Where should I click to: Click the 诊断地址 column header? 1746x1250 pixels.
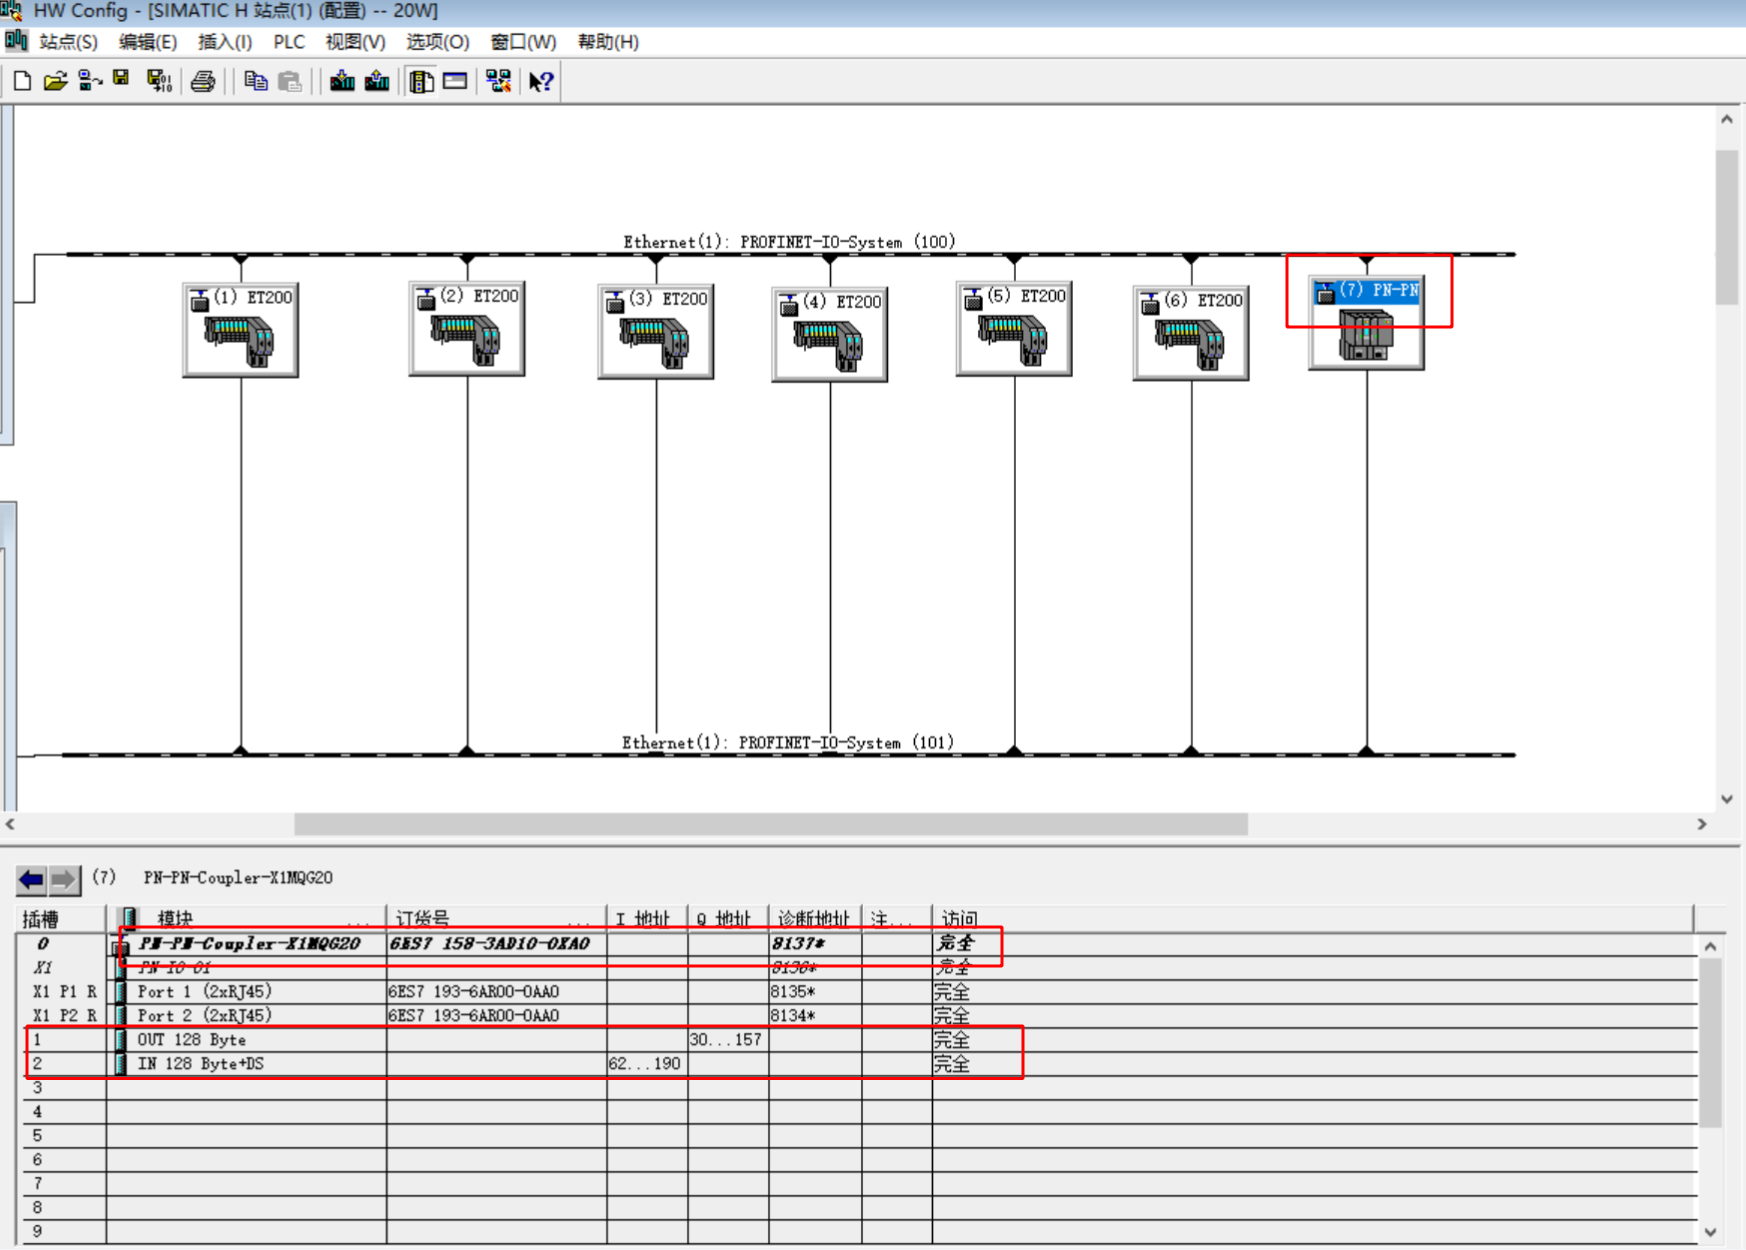[814, 918]
